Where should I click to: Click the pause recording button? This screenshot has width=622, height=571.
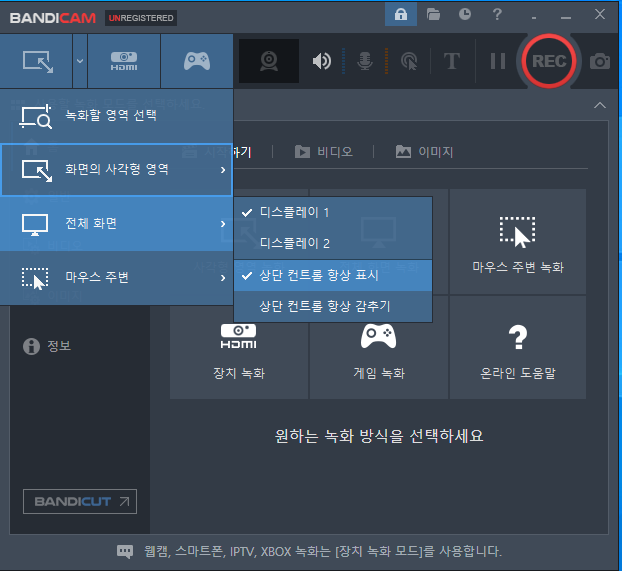pyautogui.click(x=498, y=61)
